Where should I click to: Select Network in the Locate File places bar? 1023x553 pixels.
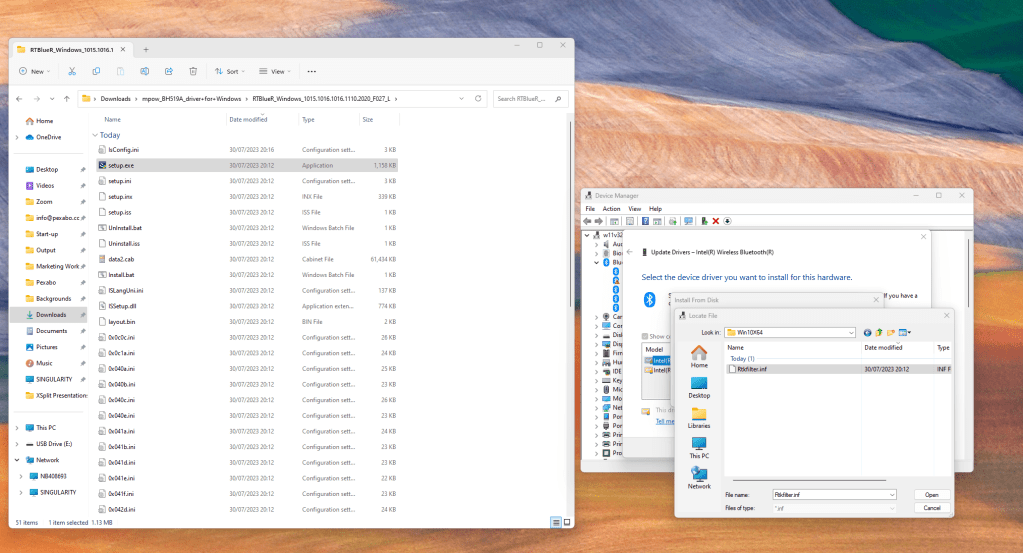click(699, 478)
